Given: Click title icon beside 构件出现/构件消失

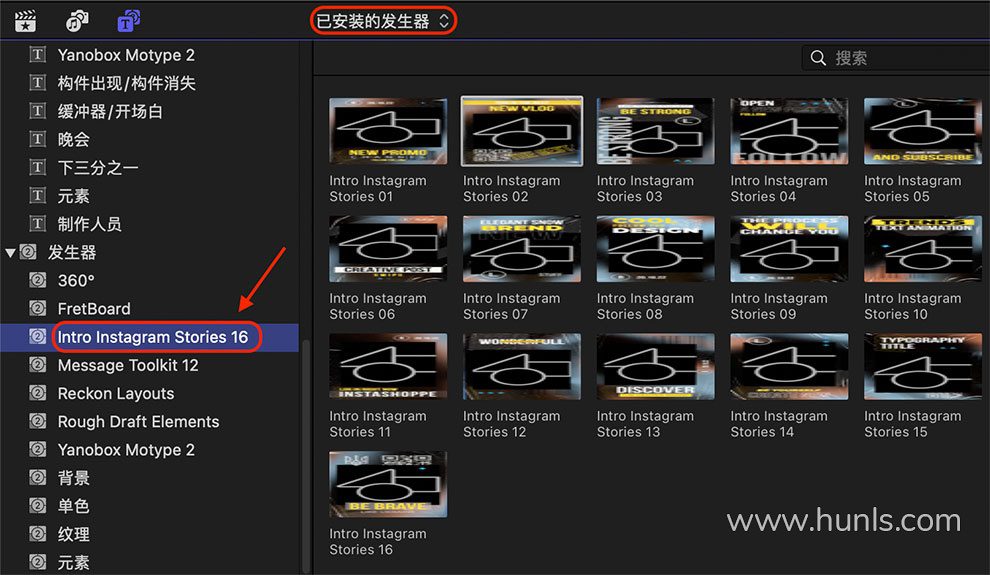Looking at the screenshot, I should (38, 83).
